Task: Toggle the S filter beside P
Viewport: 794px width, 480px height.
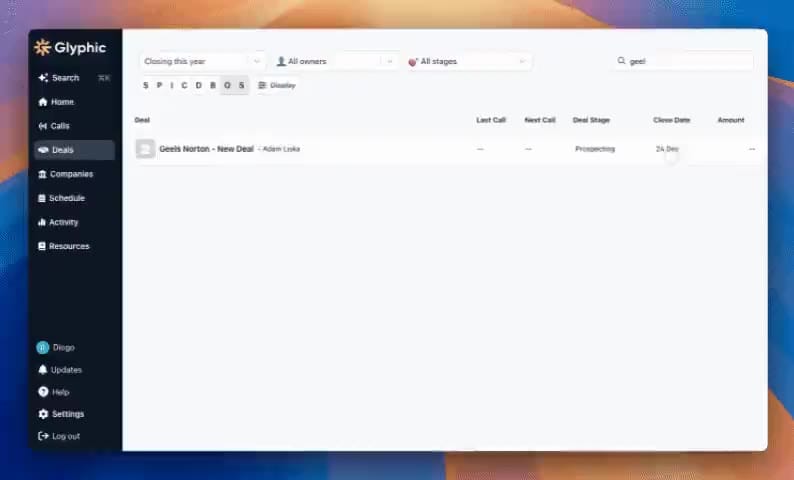Action: coord(146,85)
